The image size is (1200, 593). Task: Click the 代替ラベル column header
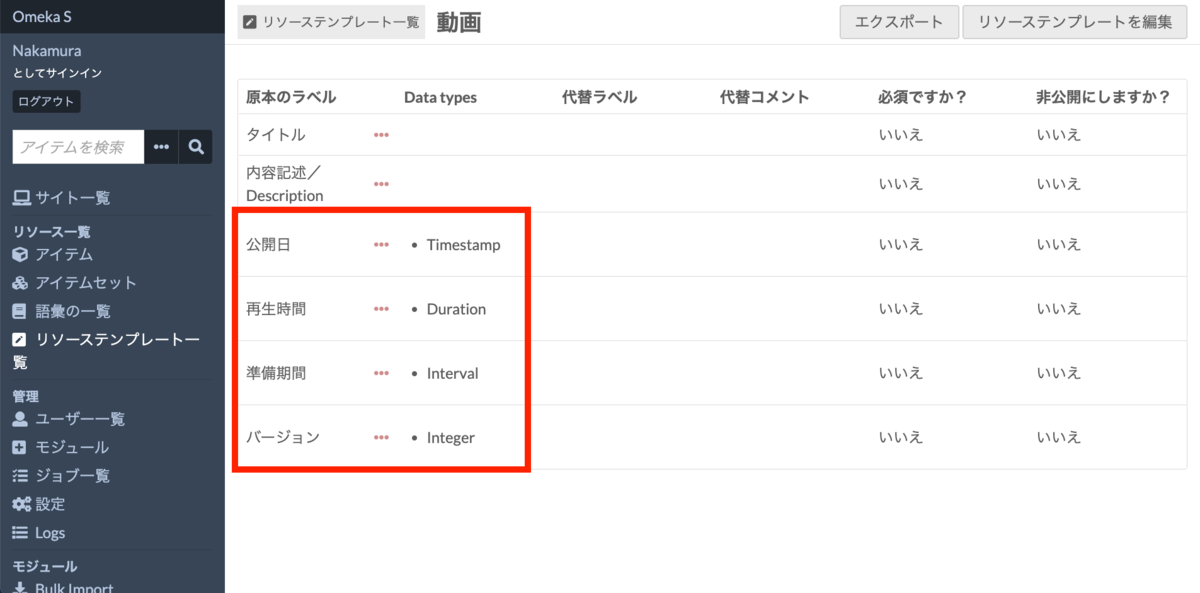[599, 97]
